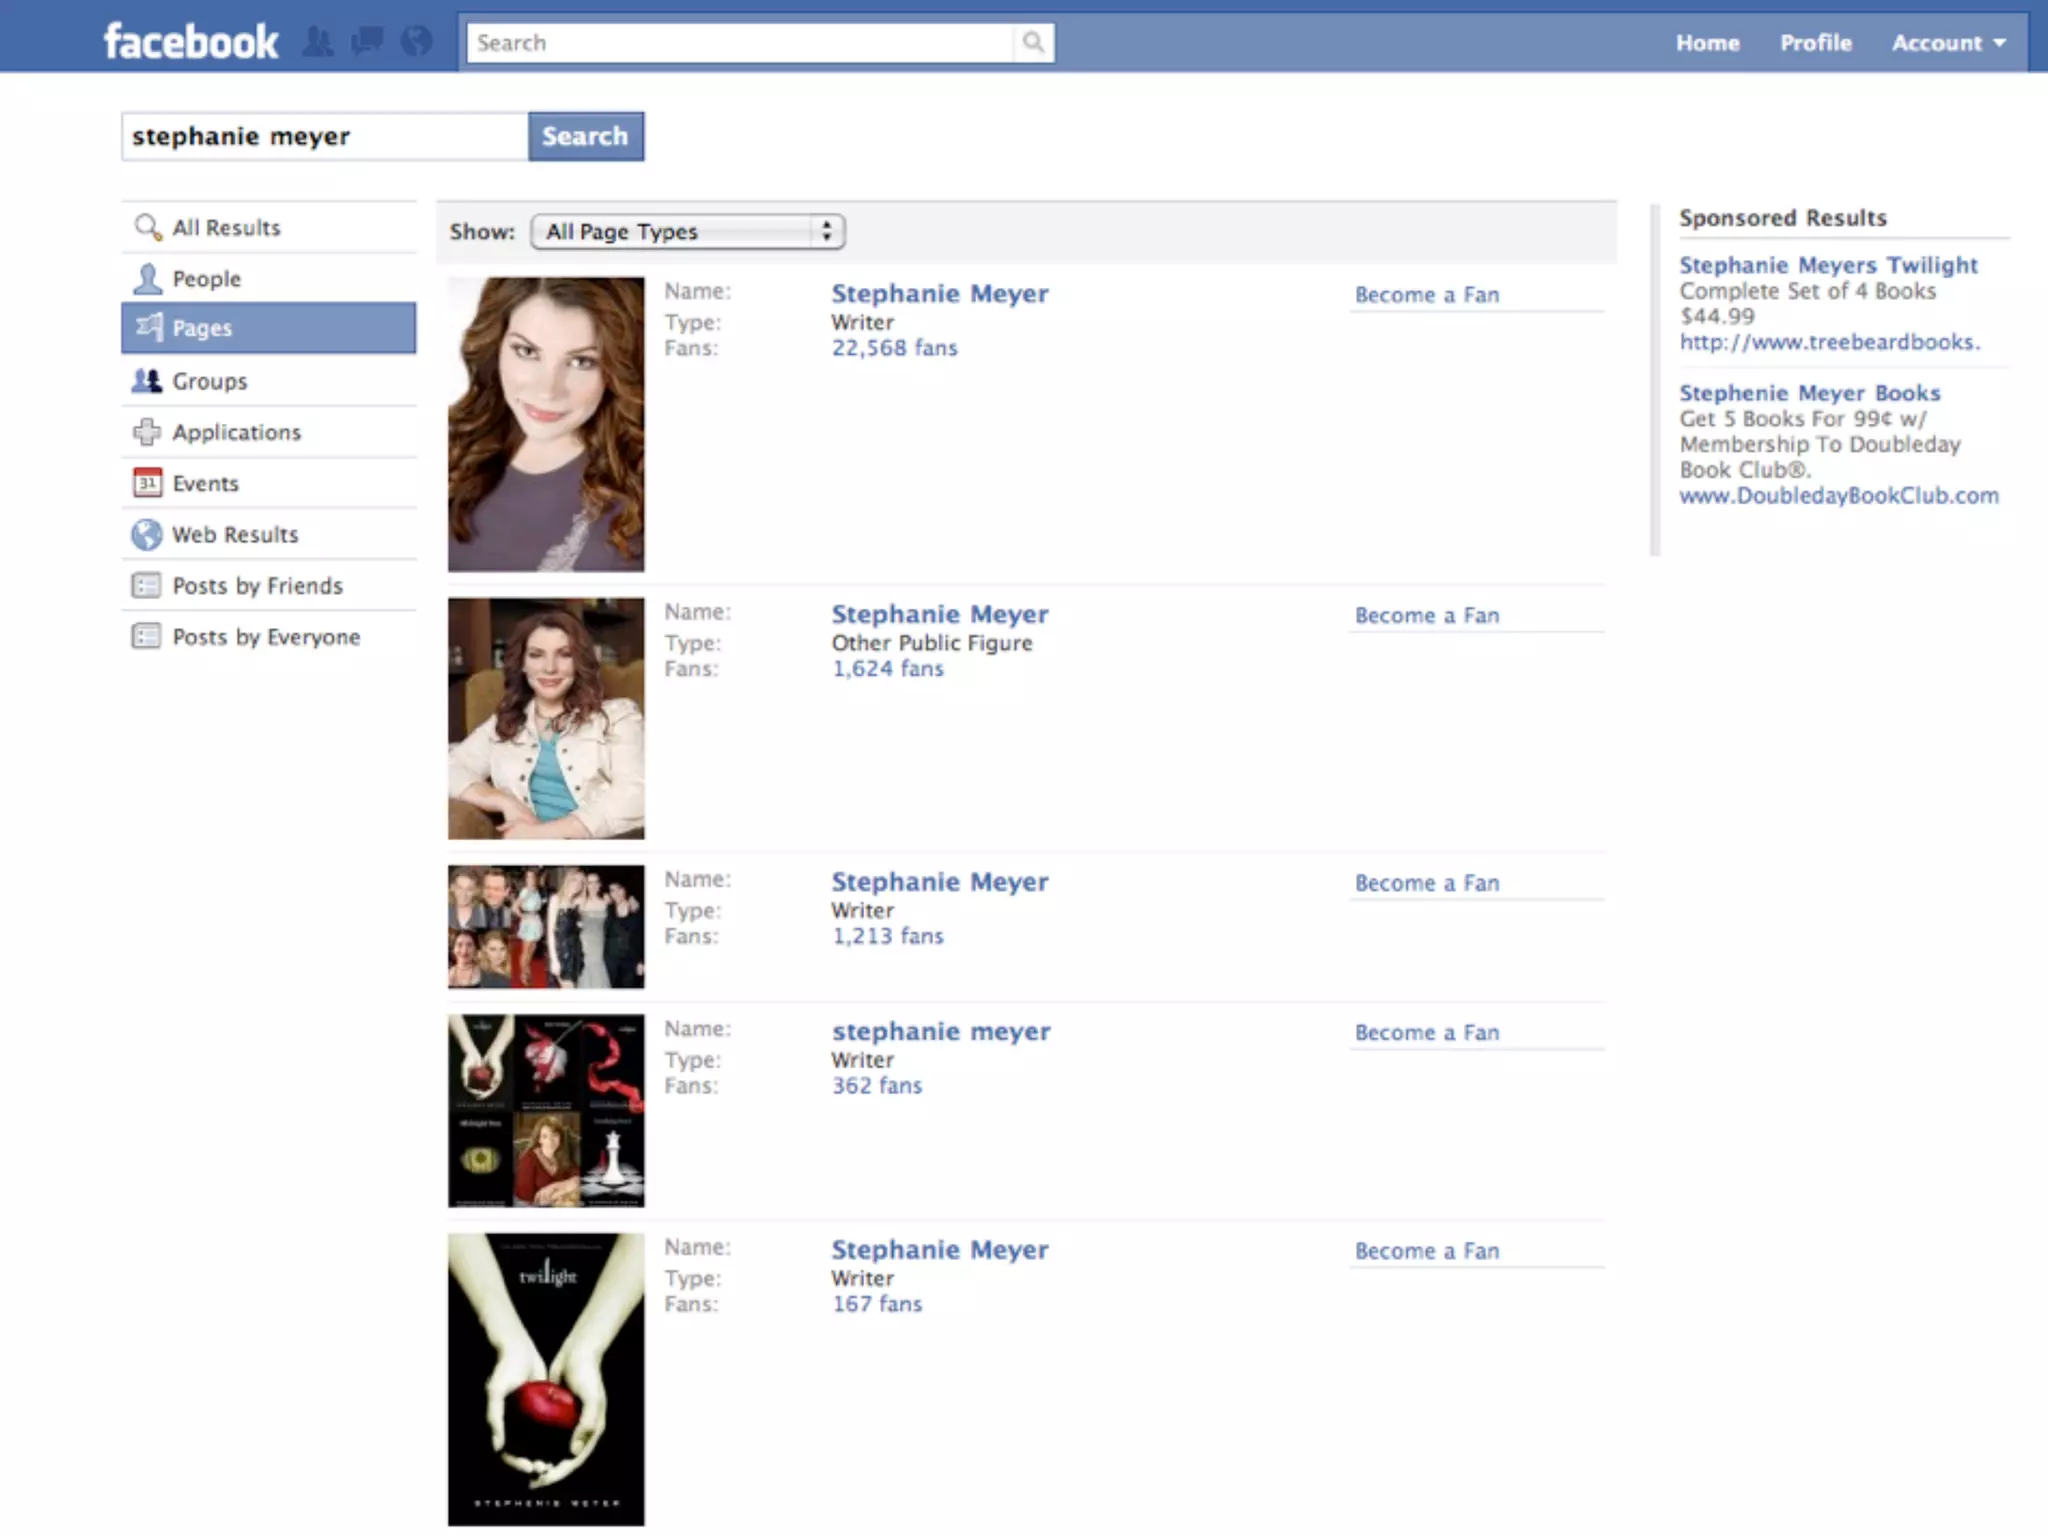
Task: Open the All Page Types dropdown
Action: coord(688,232)
